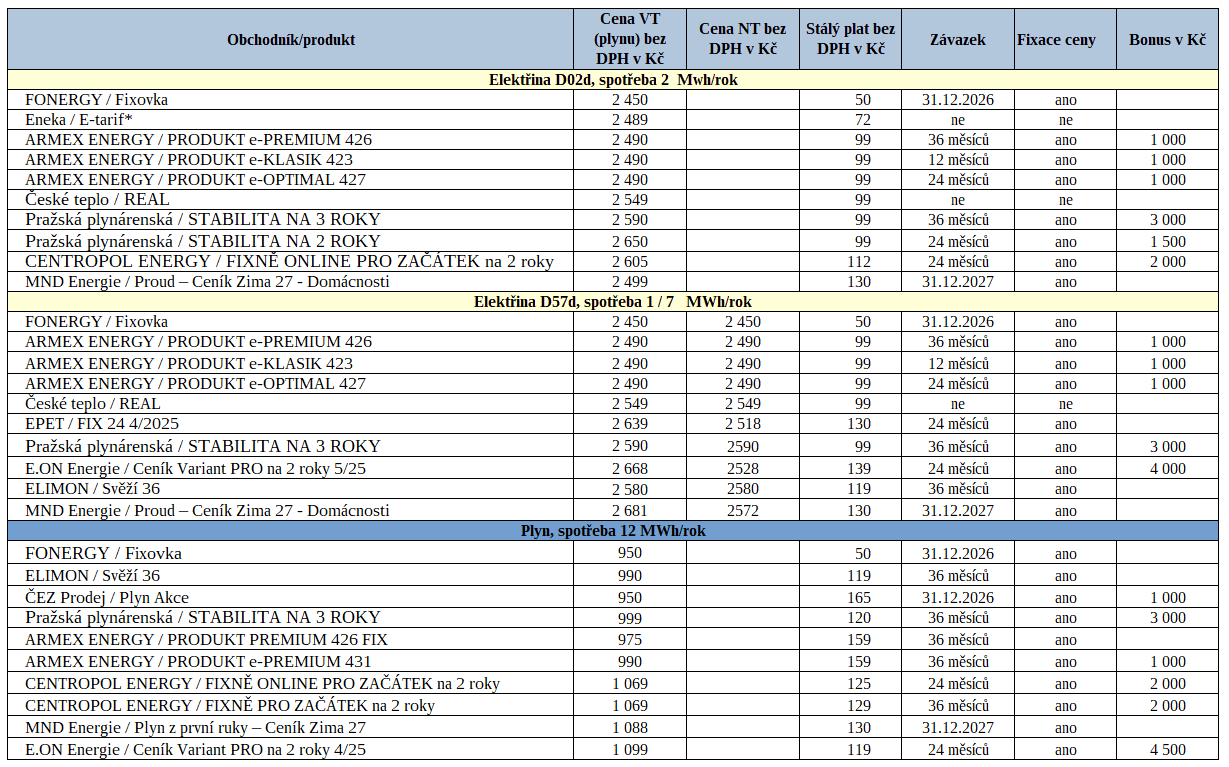Select the fixed fee value 112
This screenshot has width=1229, height=767.
[859, 261]
